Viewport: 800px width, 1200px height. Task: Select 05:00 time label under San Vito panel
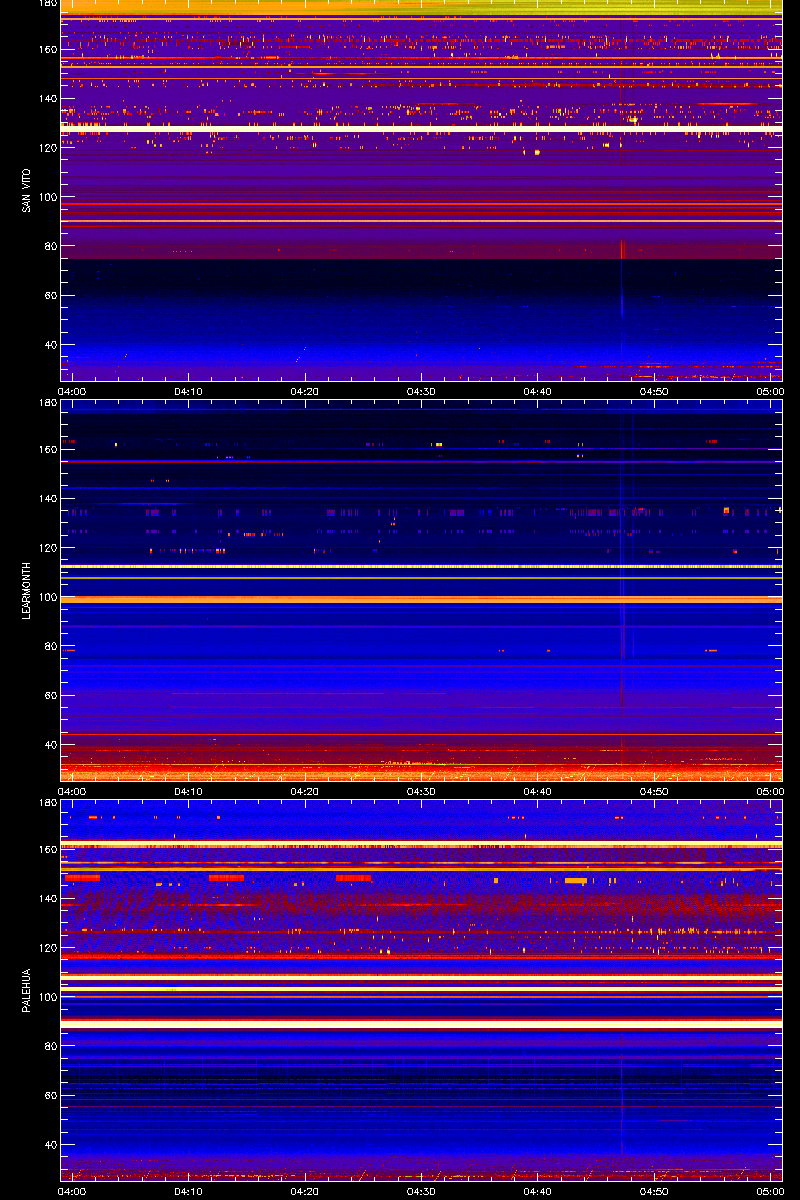(770, 391)
